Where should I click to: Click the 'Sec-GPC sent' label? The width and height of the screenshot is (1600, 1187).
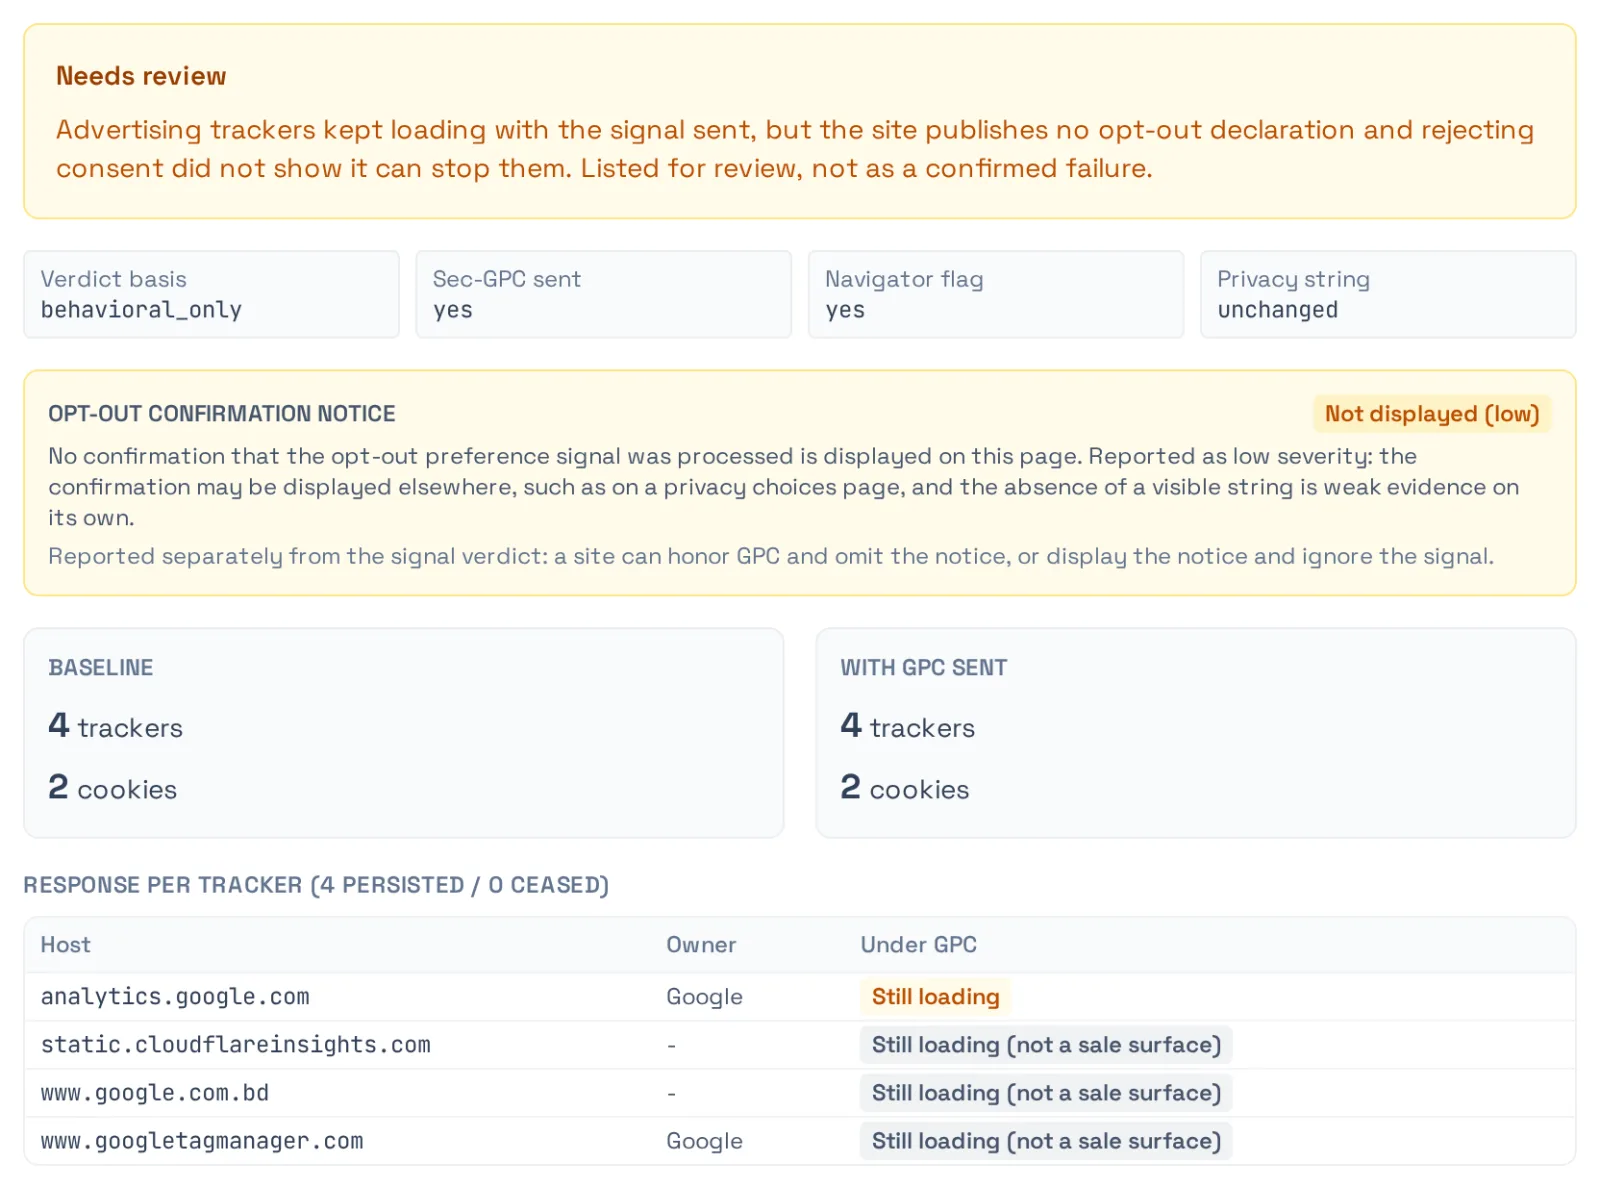[x=506, y=279]
